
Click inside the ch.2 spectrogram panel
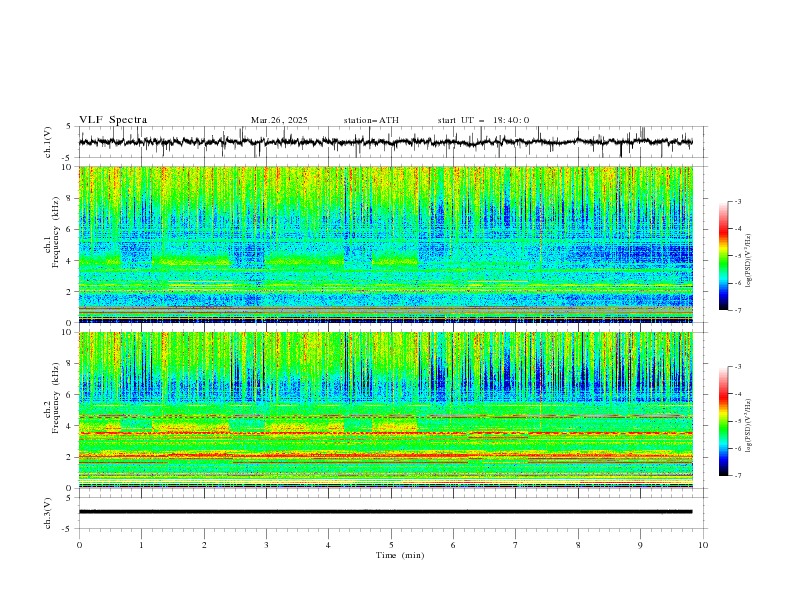click(x=386, y=410)
